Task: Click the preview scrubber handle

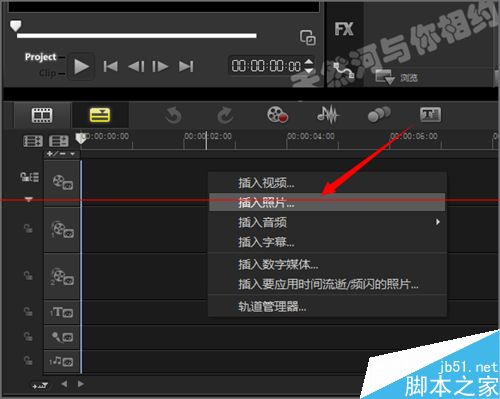Action: [x=15, y=26]
